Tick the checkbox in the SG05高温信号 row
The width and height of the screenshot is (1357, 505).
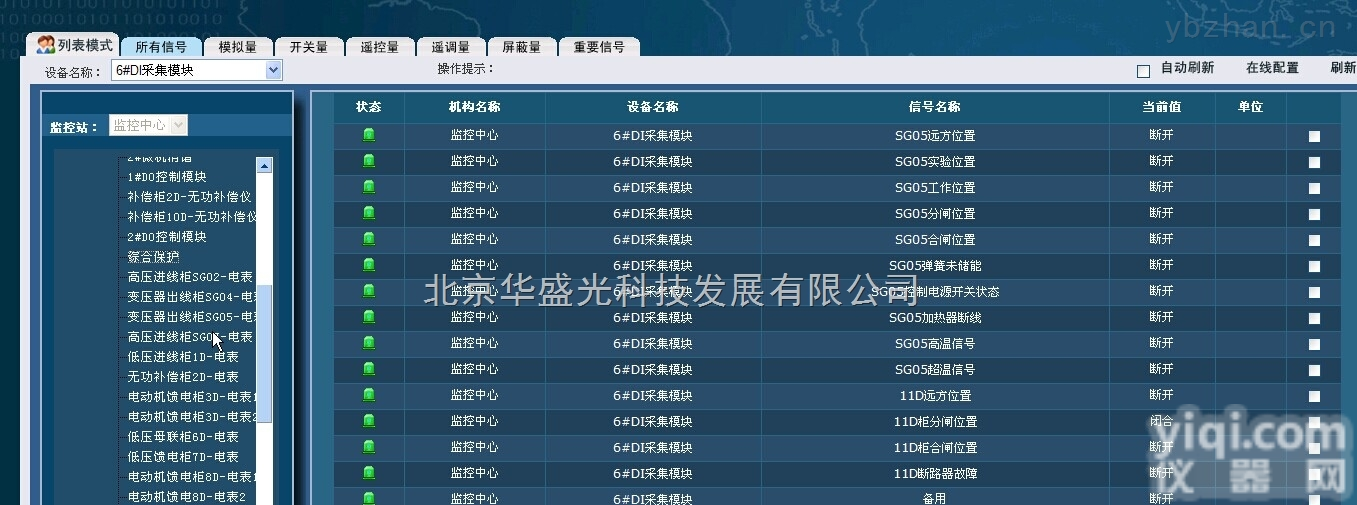(1314, 344)
